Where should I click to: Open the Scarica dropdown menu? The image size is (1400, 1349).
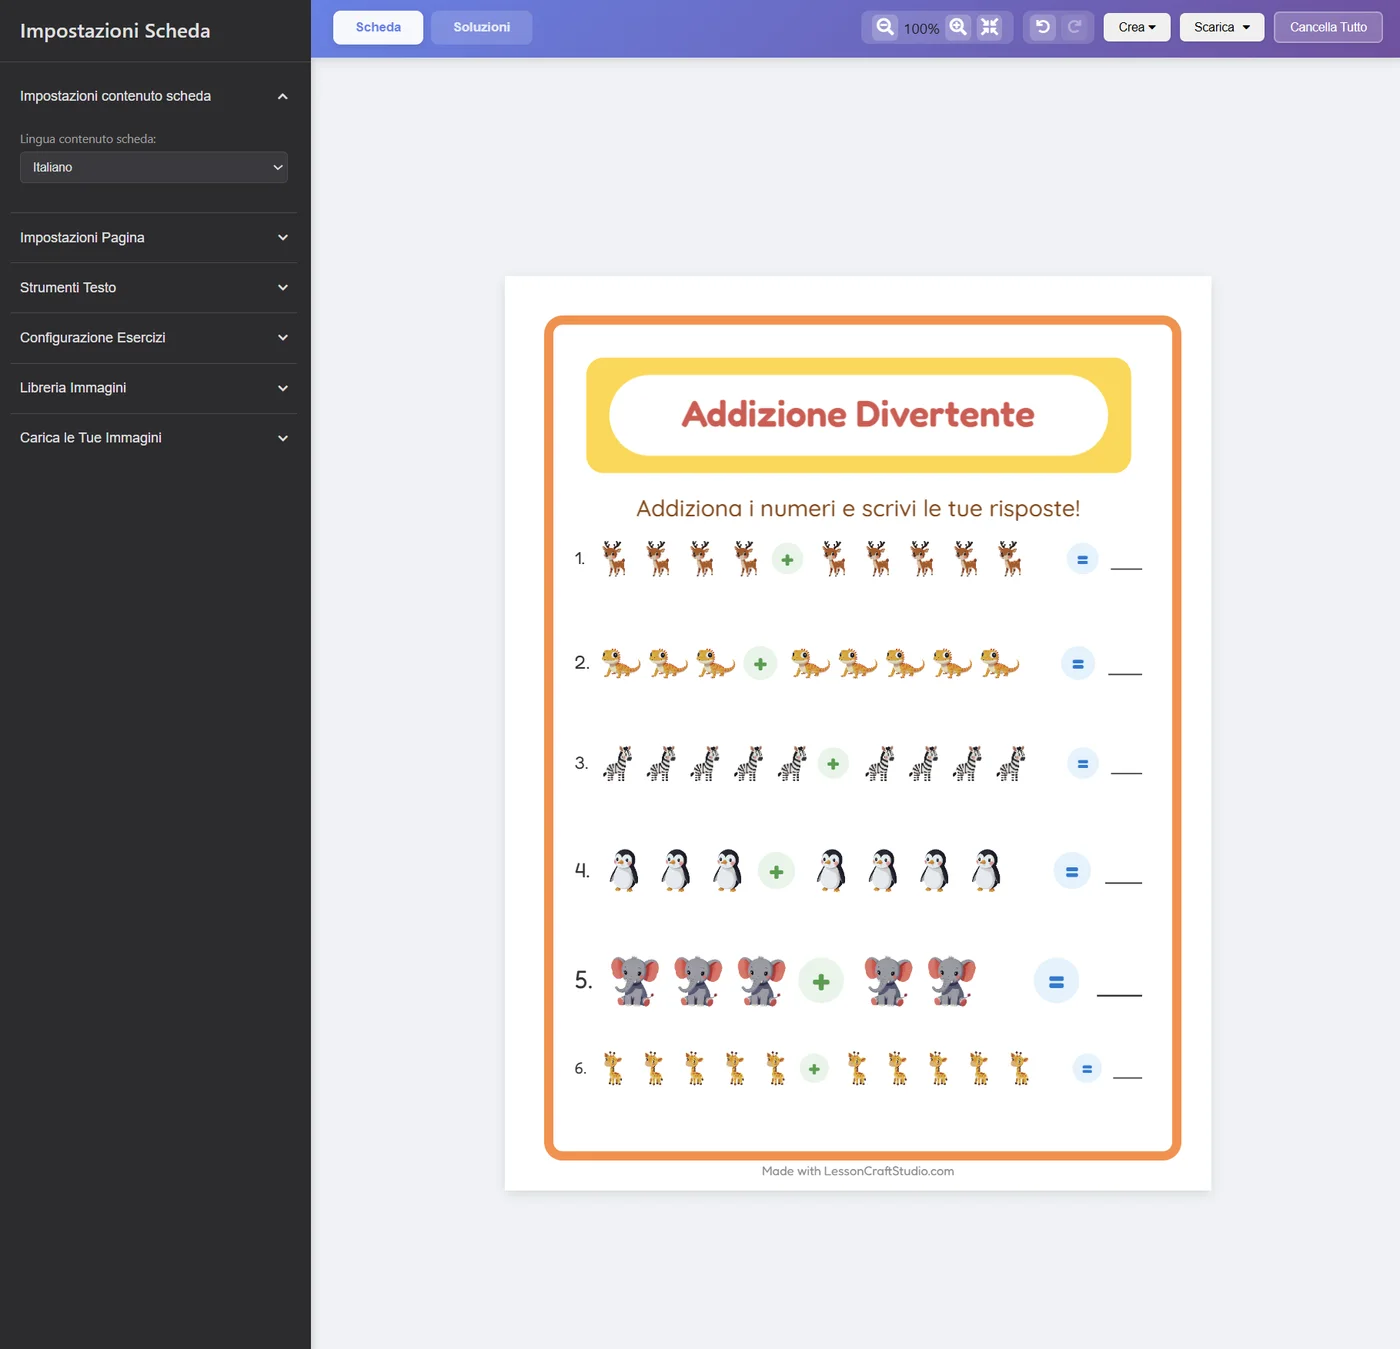(x=1222, y=27)
